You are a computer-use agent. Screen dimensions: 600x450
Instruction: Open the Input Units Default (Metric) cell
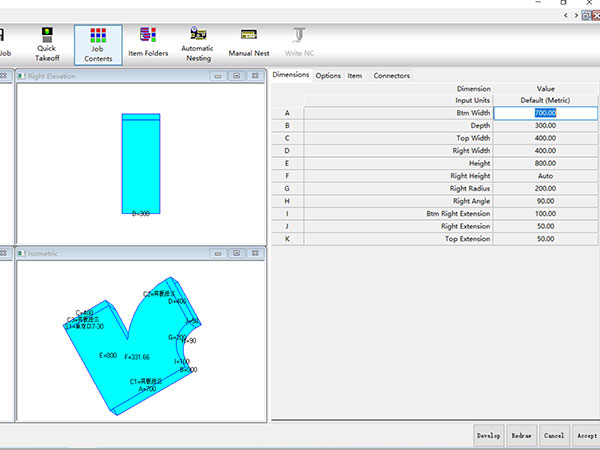(545, 100)
